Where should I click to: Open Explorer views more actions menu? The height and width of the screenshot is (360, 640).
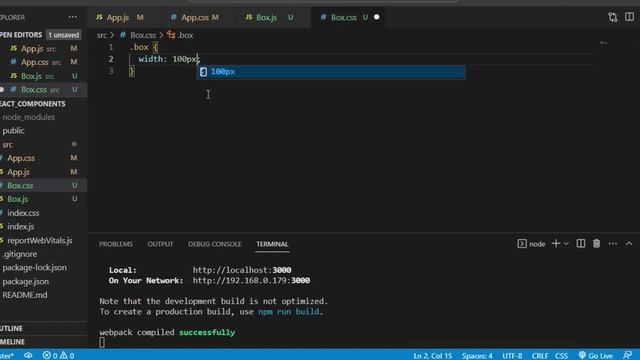tap(73, 17)
